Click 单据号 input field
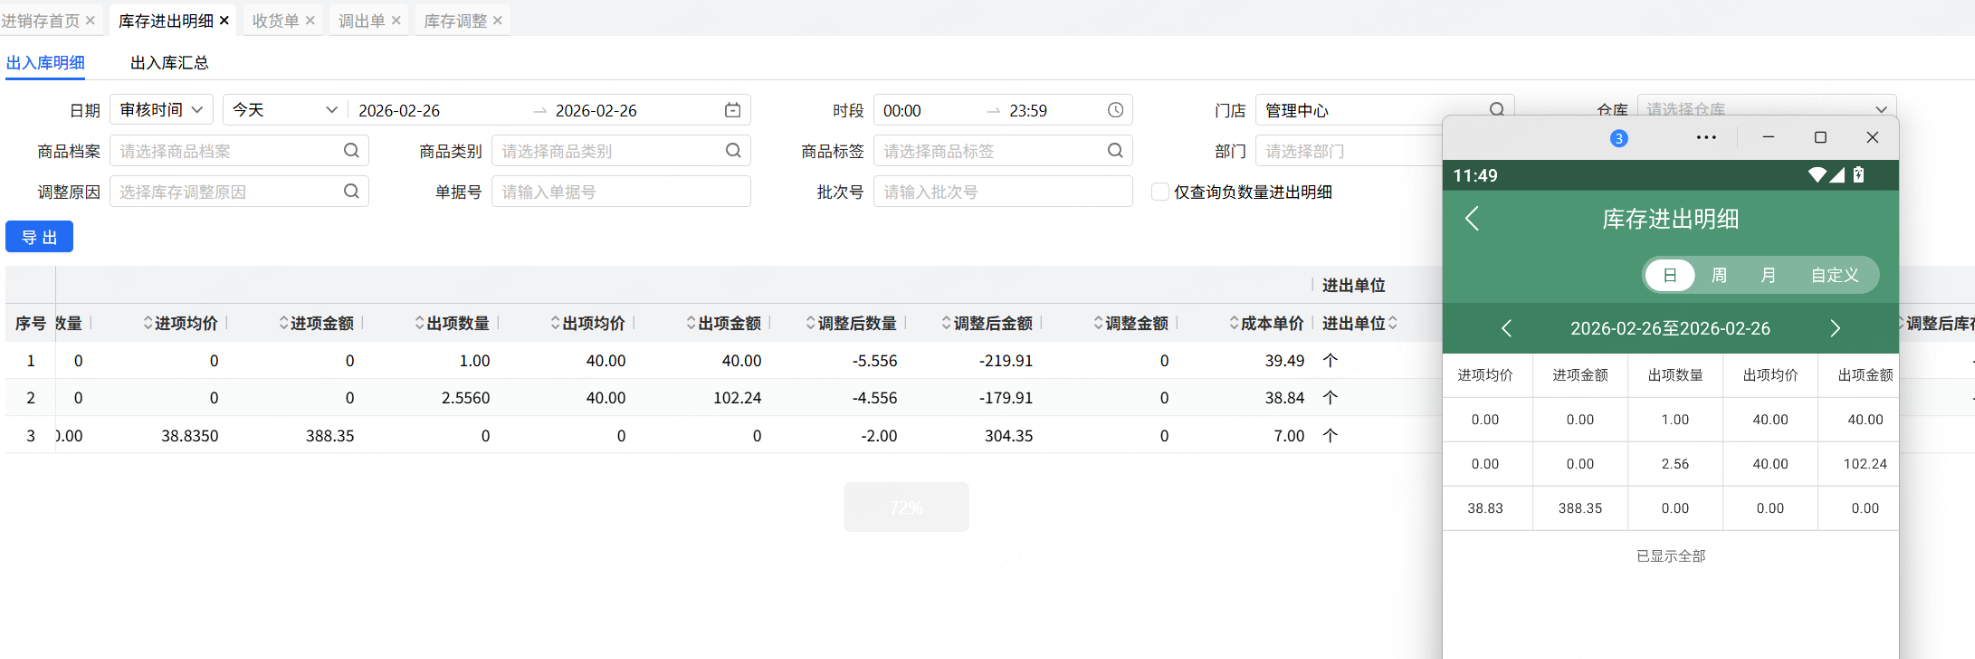1975x659 pixels. click(x=621, y=191)
